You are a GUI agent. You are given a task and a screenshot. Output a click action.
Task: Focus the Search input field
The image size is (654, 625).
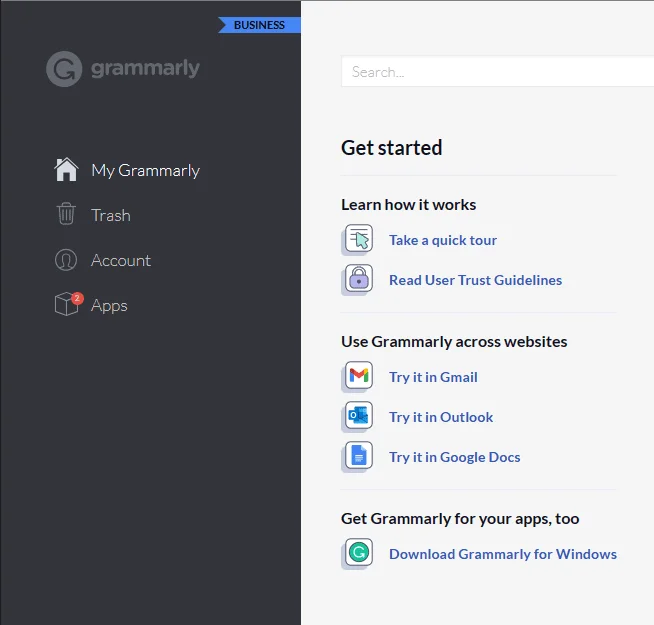click(497, 72)
